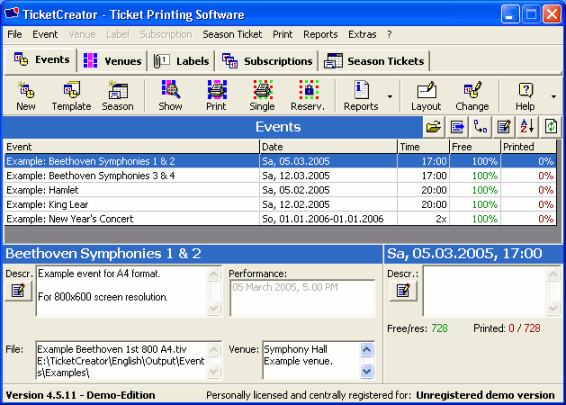The image size is (566, 405).
Task: Click the Symphony Hall venue text
Action: pyautogui.click(x=296, y=349)
